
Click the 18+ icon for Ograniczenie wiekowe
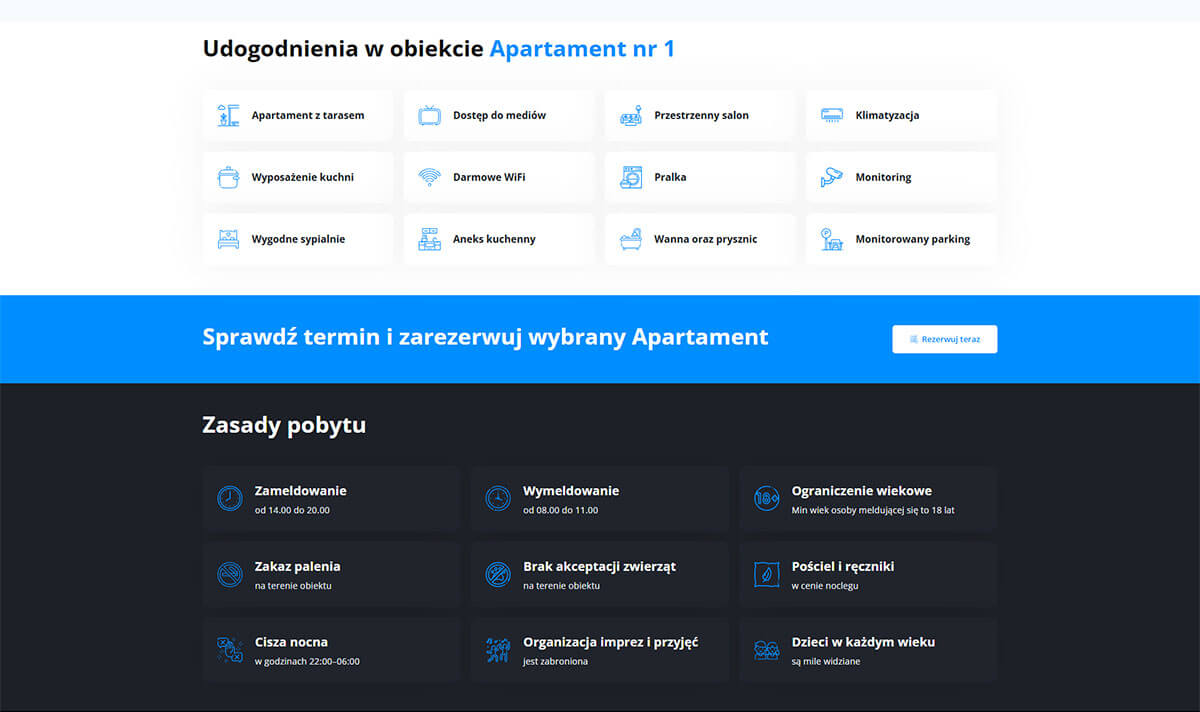tap(766, 498)
